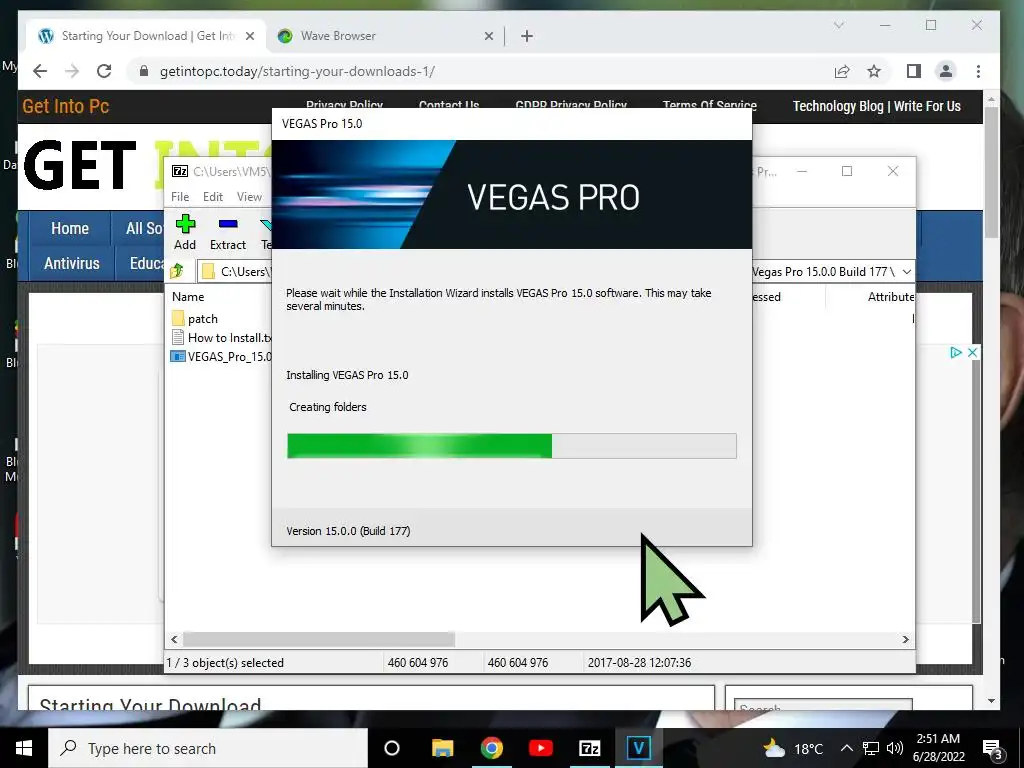Go forward in Chrome
This screenshot has height=768, width=1024.
(x=72, y=71)
